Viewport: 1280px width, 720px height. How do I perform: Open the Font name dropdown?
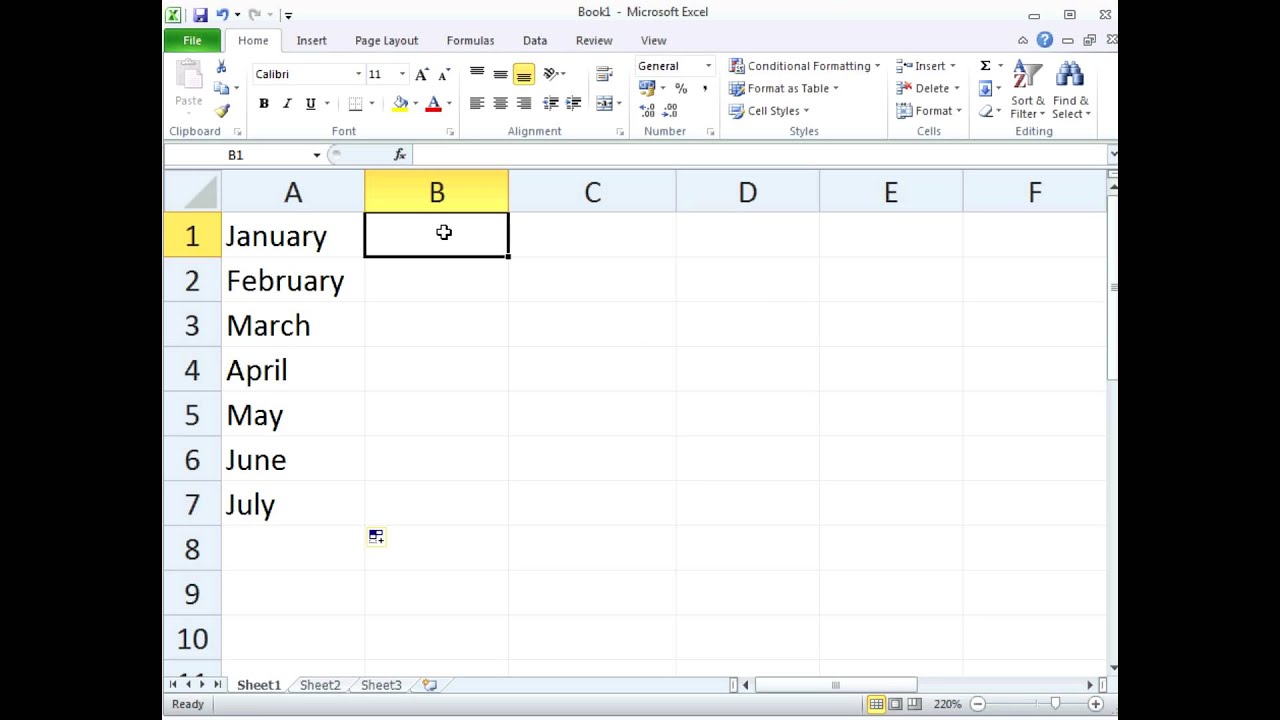click(358, 74)
